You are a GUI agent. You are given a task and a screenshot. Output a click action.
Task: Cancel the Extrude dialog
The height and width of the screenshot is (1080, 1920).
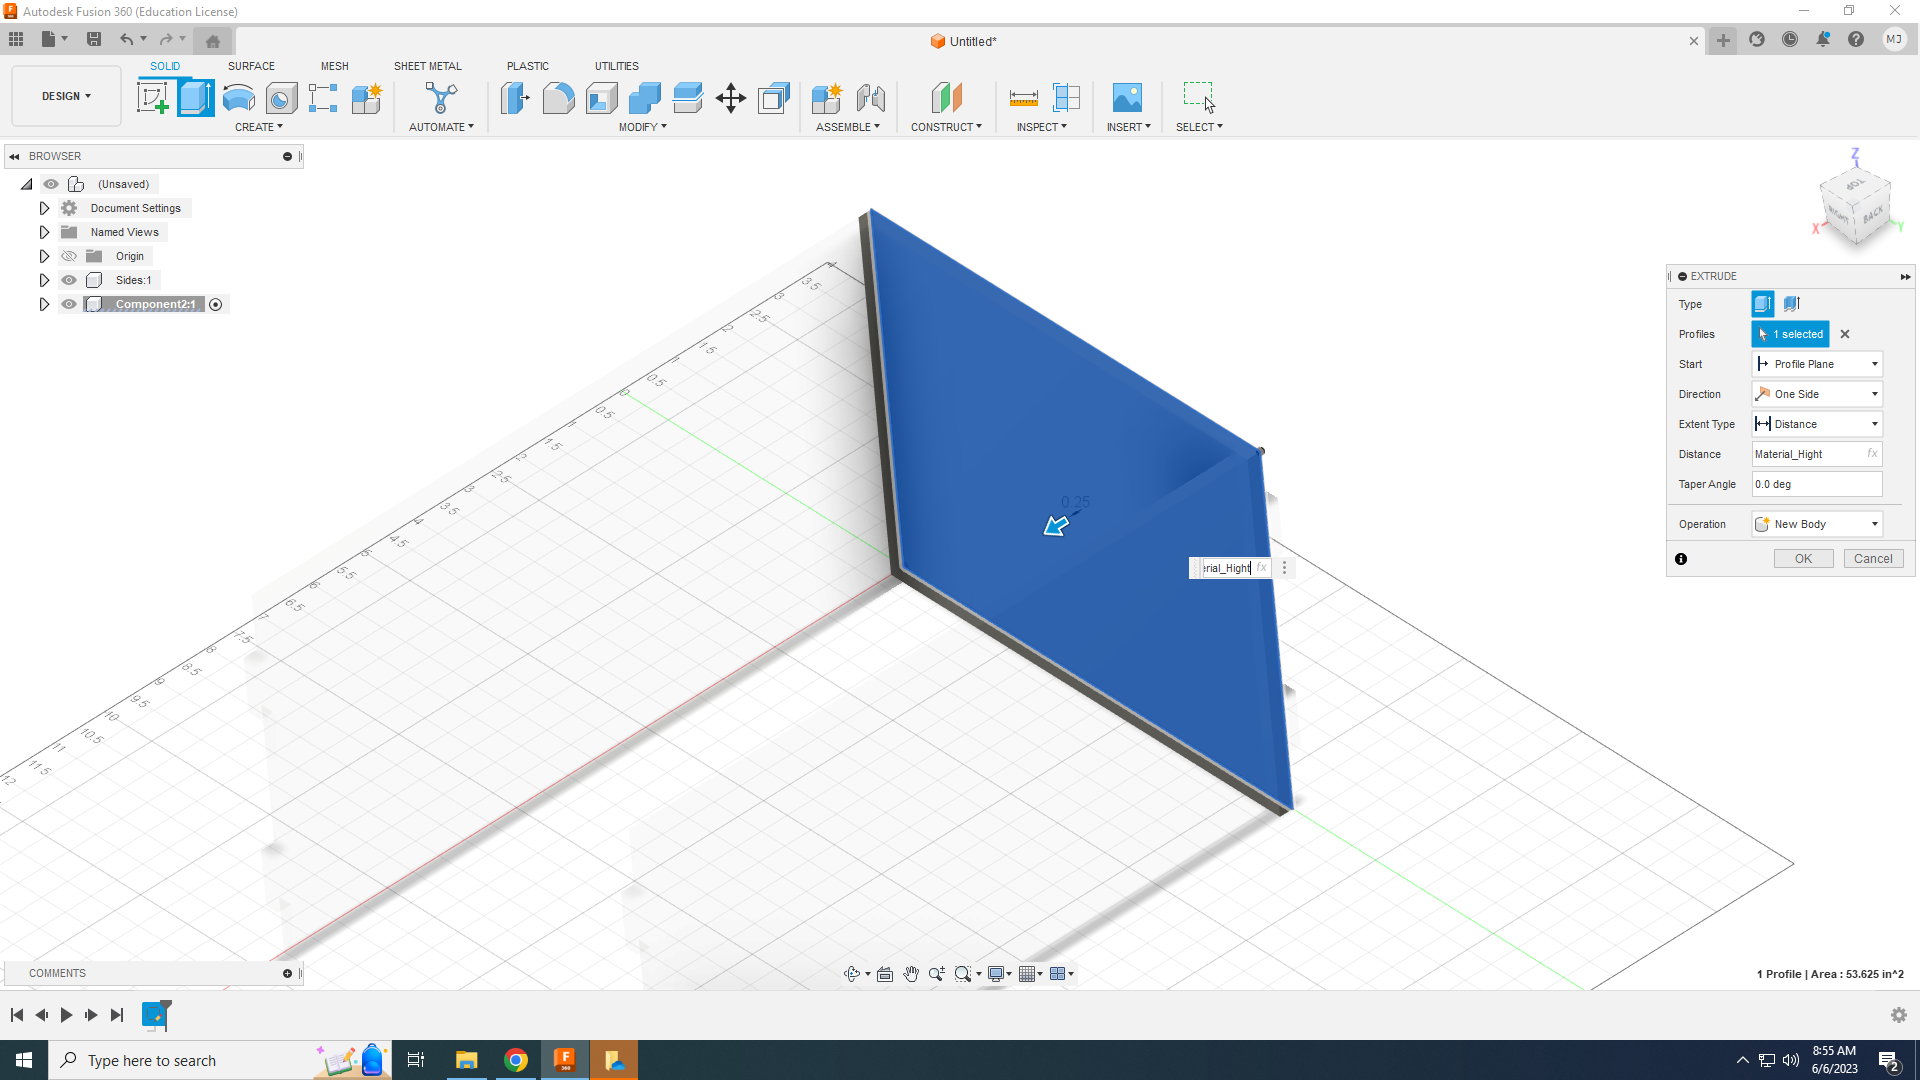tap(1872, 559)
